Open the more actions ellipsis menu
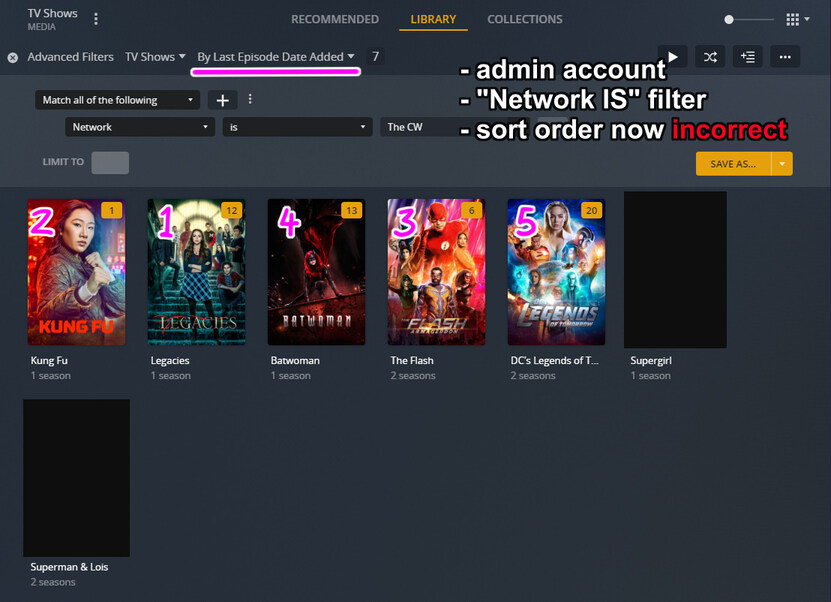This screenshot has width=831, height=602. 785,57
